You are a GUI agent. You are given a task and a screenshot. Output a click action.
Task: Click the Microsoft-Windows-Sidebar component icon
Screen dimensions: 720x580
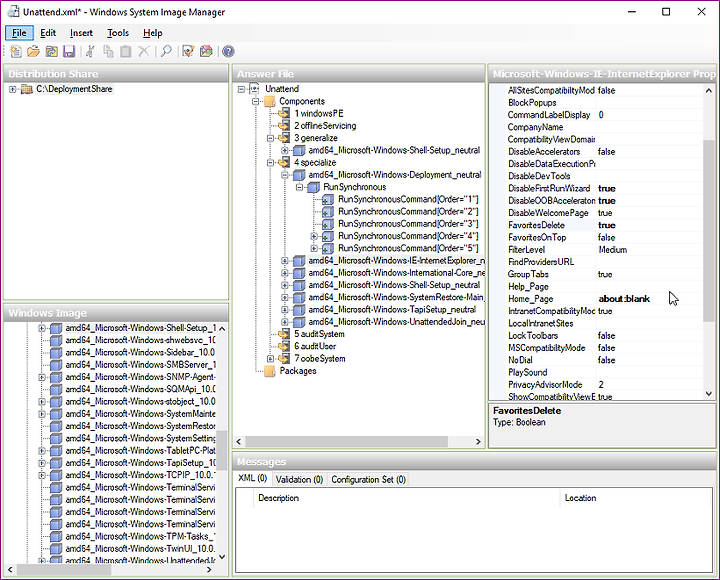56,353
